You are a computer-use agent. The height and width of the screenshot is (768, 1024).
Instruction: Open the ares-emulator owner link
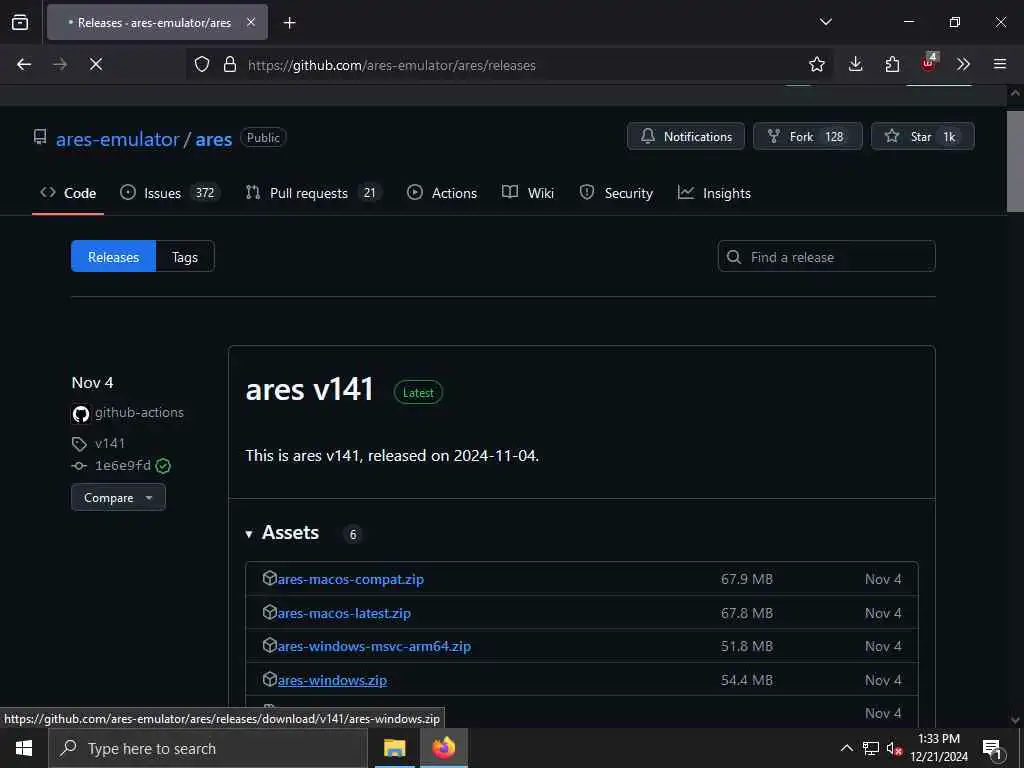point(118,139)
